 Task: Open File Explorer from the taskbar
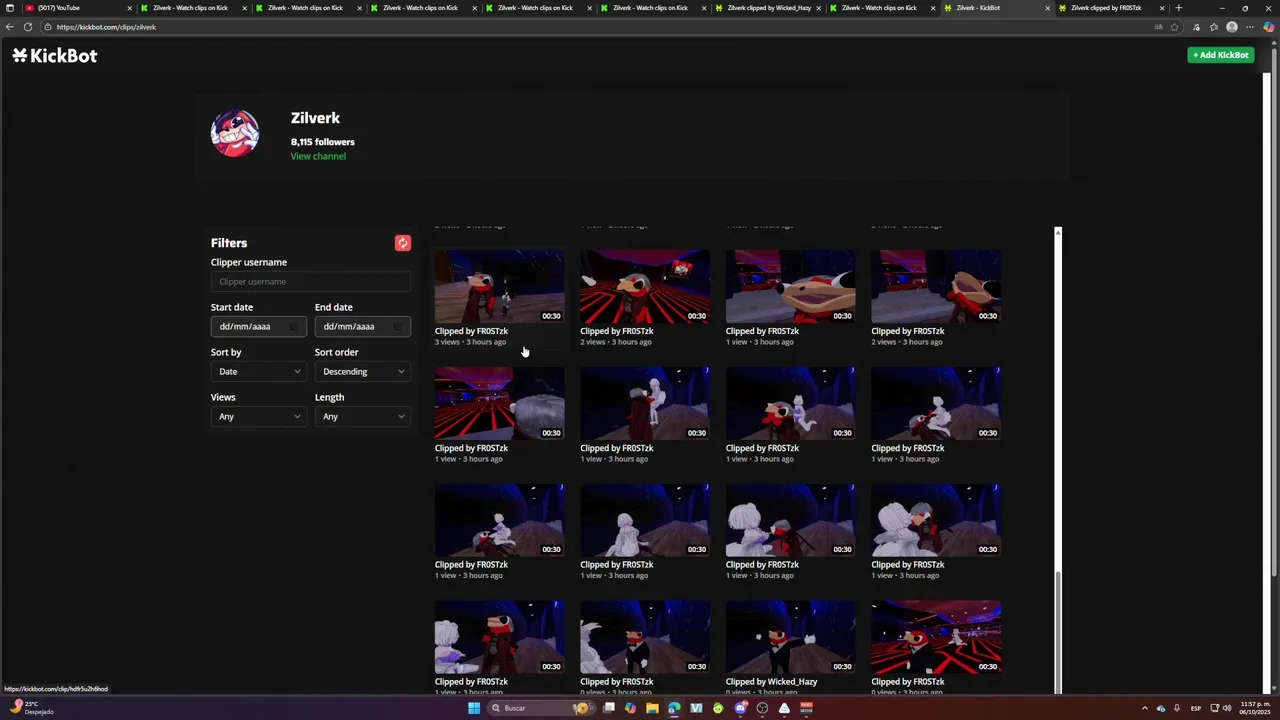coord(652,708)
